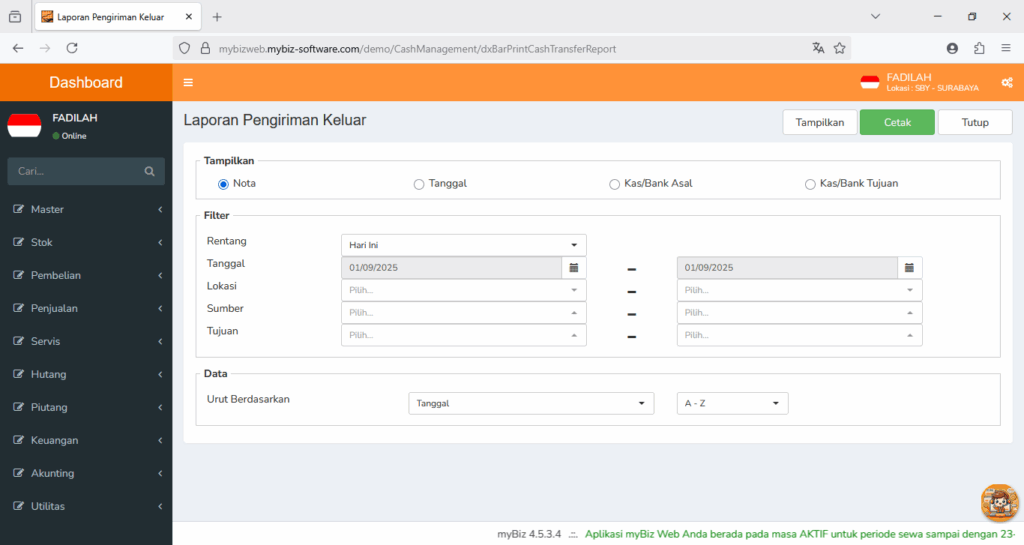This screenshot has width=1024, height=545.
Task: Expand the Penjualan sidebar menu
Action: 86,308
